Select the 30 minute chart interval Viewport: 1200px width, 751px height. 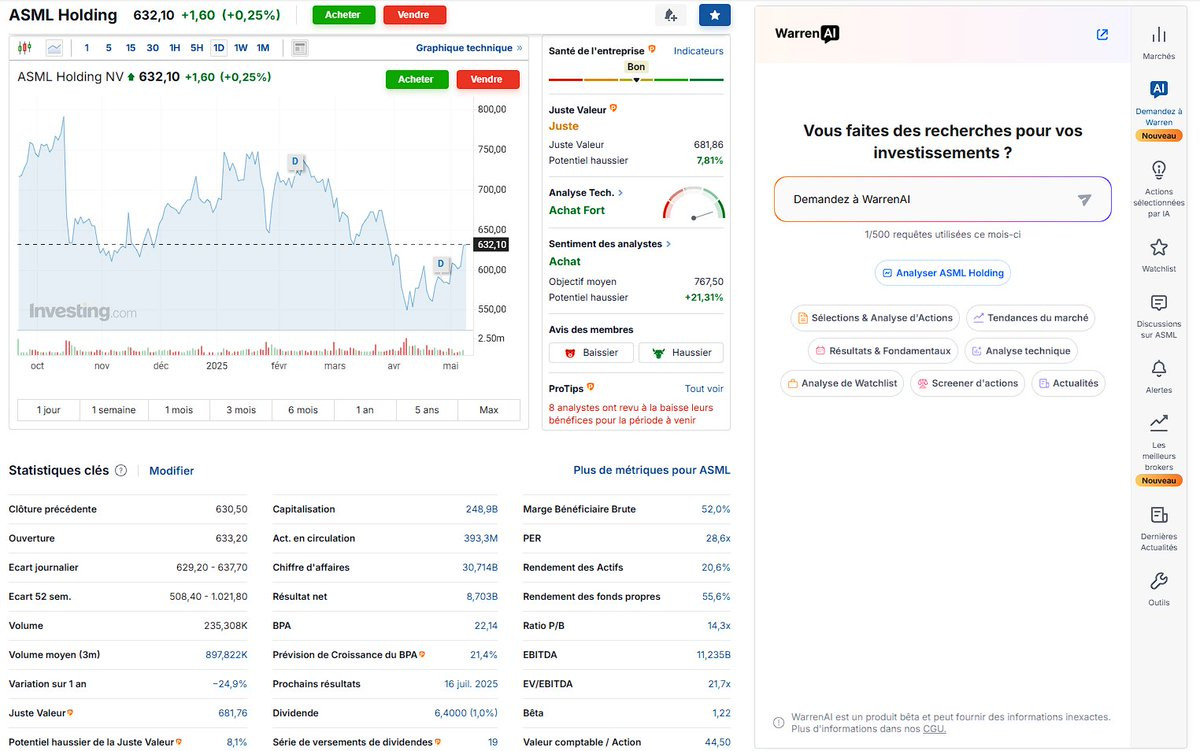pyautogui.click(x=153, y=48)
